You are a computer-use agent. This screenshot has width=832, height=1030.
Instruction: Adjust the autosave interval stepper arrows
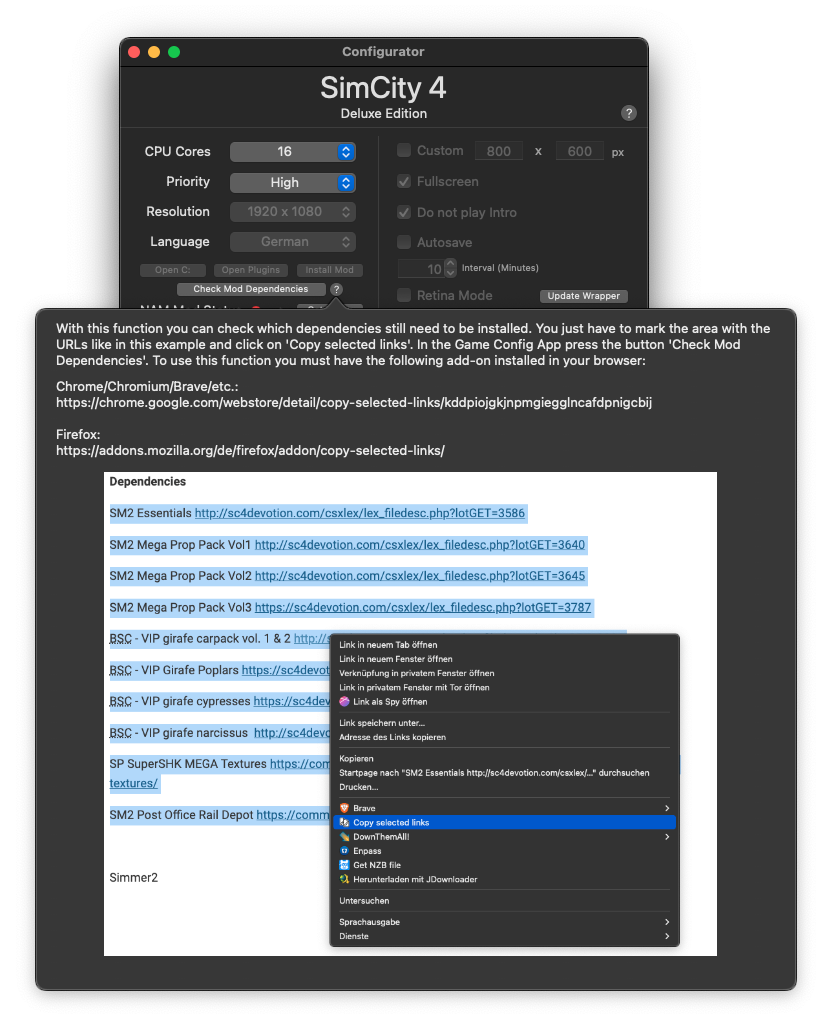click(x=450, y=268)
